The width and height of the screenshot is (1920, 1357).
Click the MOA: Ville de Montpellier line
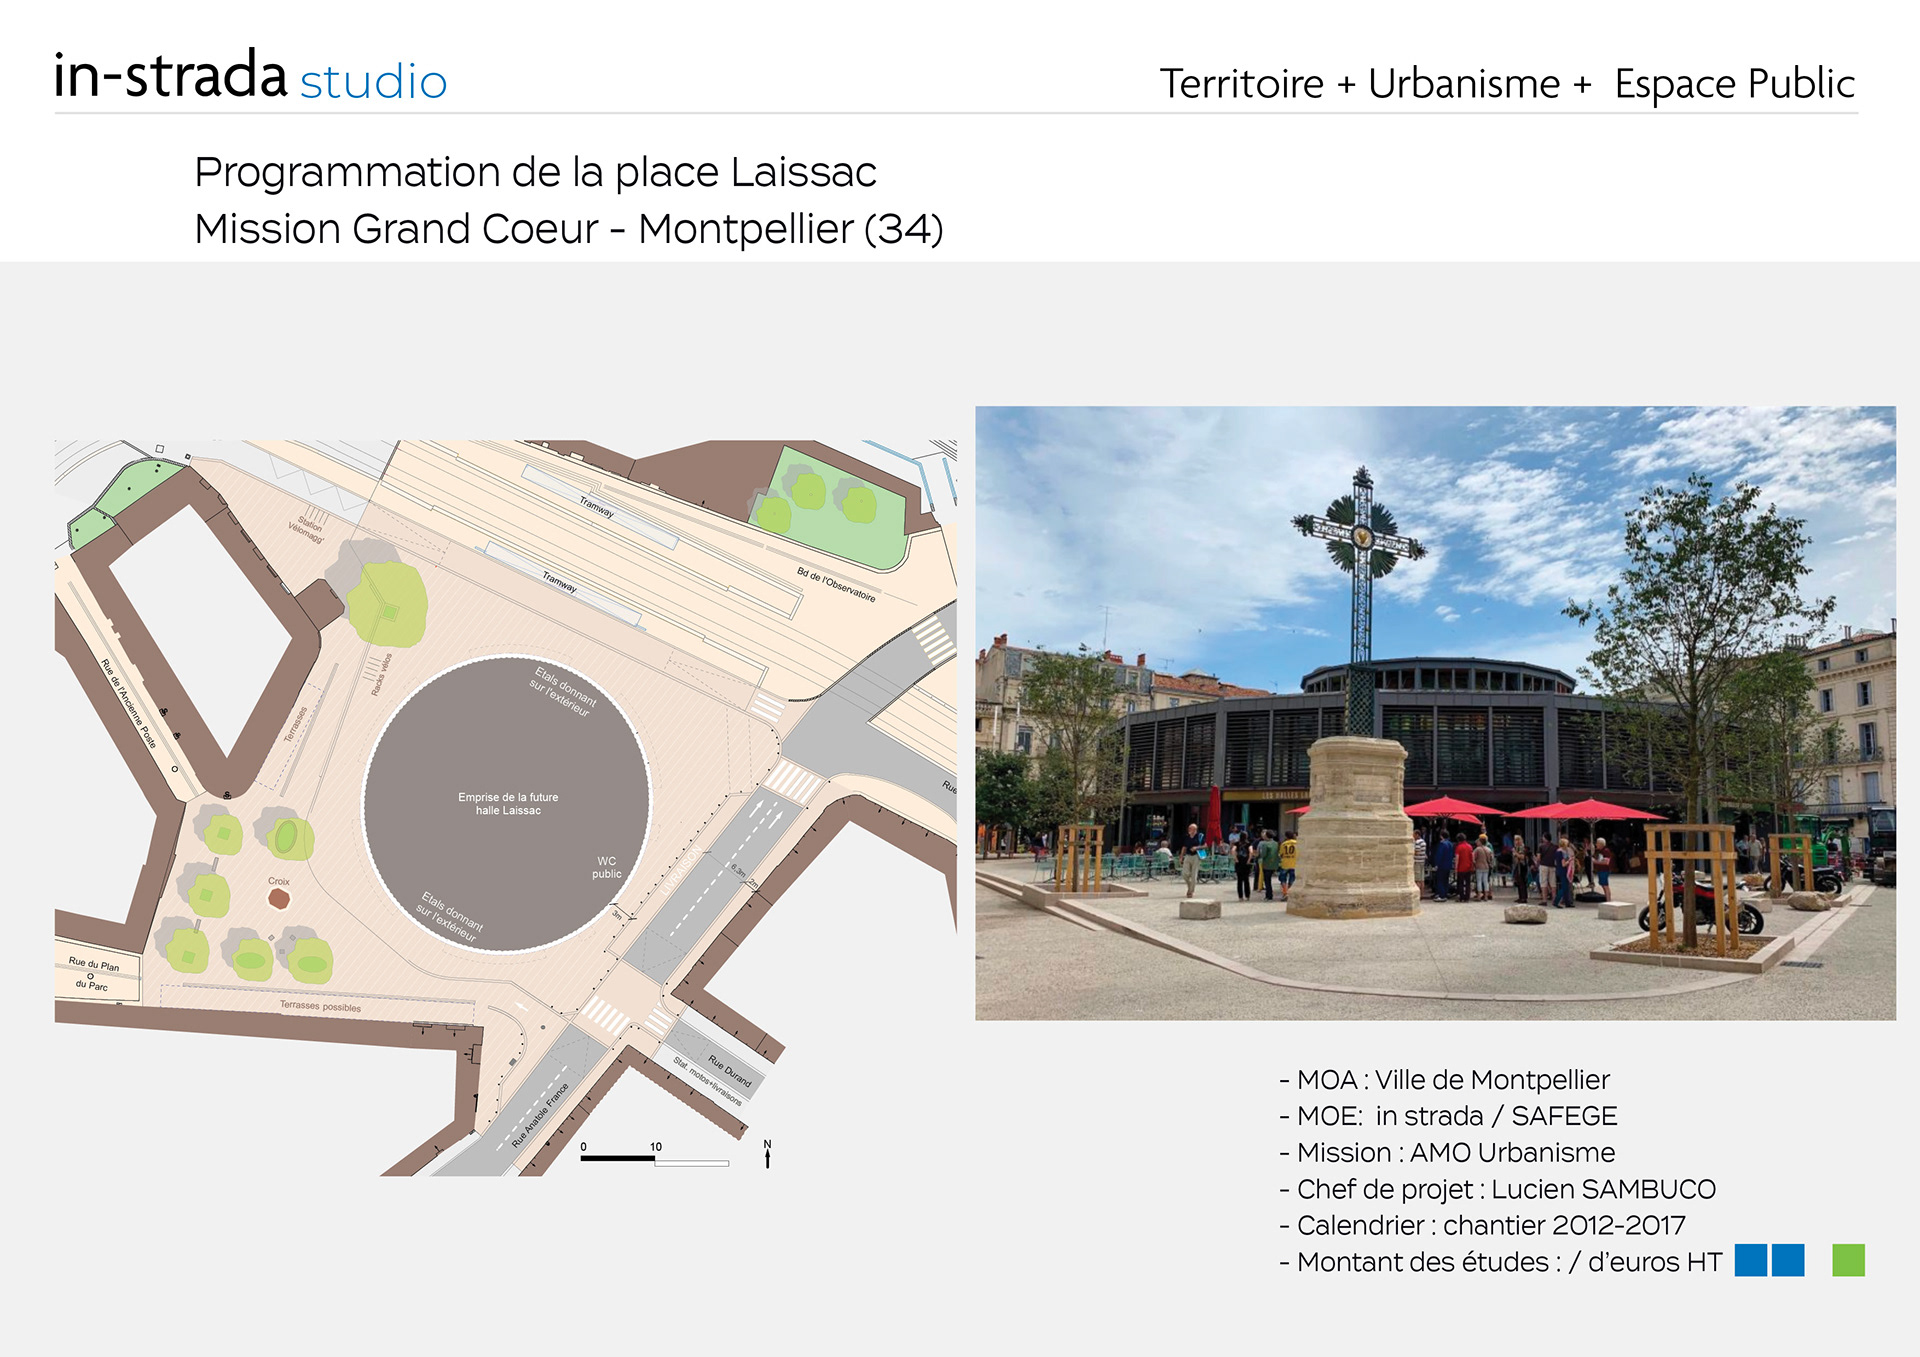(x=1444, y=1080)
